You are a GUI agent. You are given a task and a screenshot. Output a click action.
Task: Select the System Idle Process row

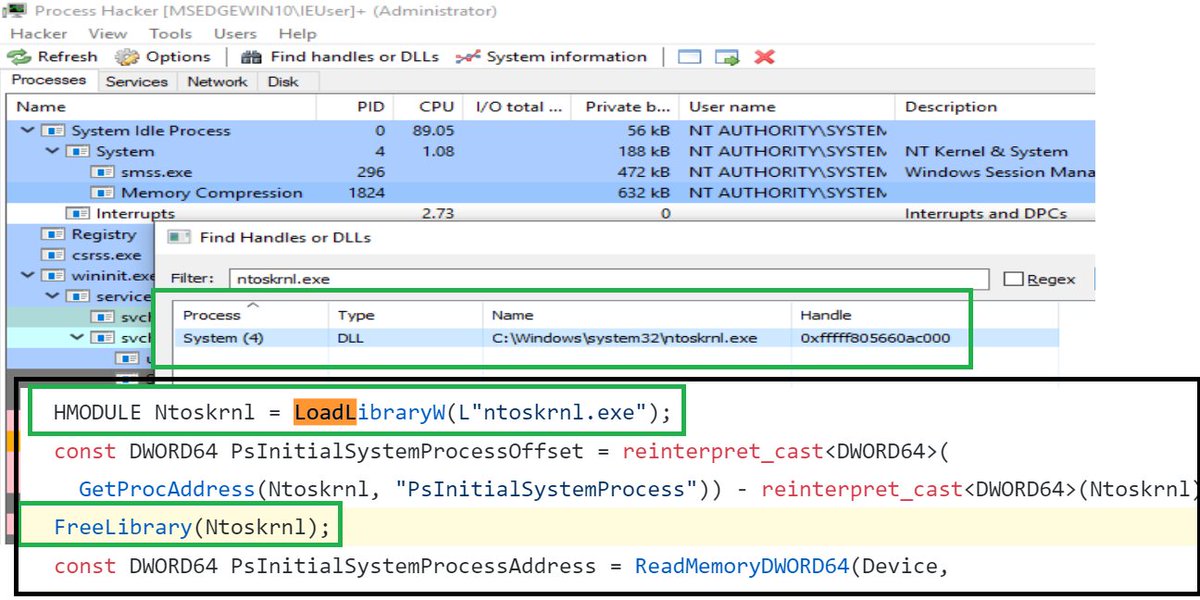[x=550, y=131]
